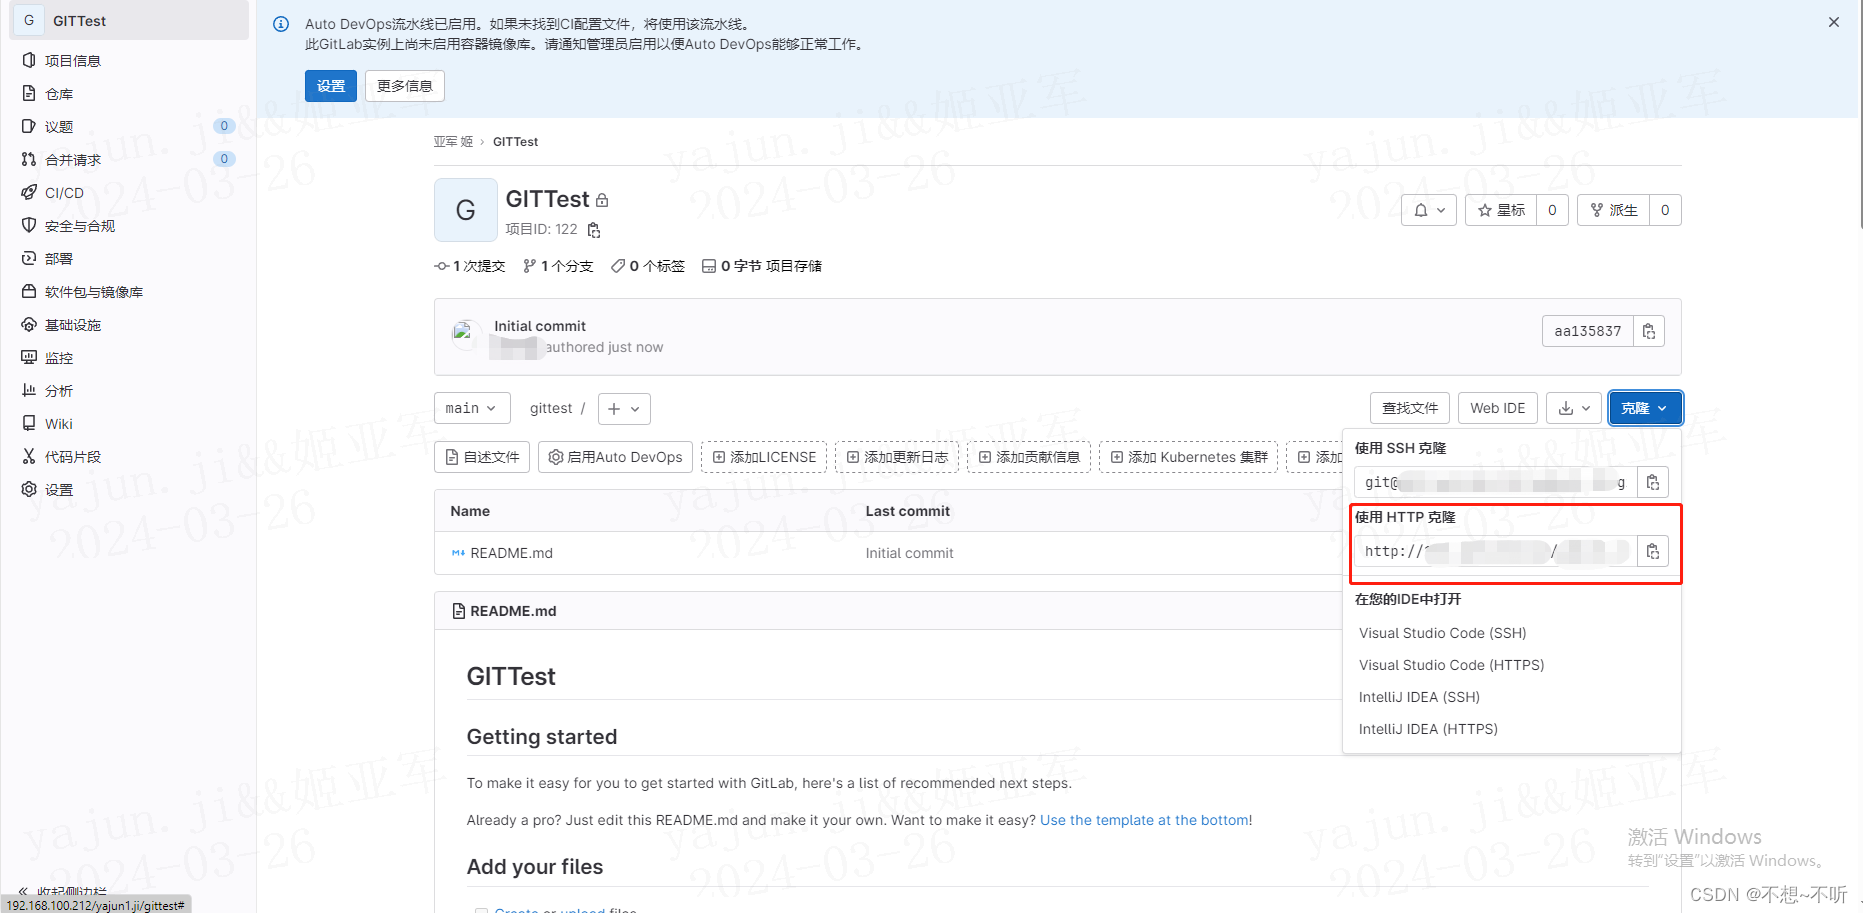Toggle the blue 克隆 clone dropdown
1863x913 pixels.
pos(1645,408)
